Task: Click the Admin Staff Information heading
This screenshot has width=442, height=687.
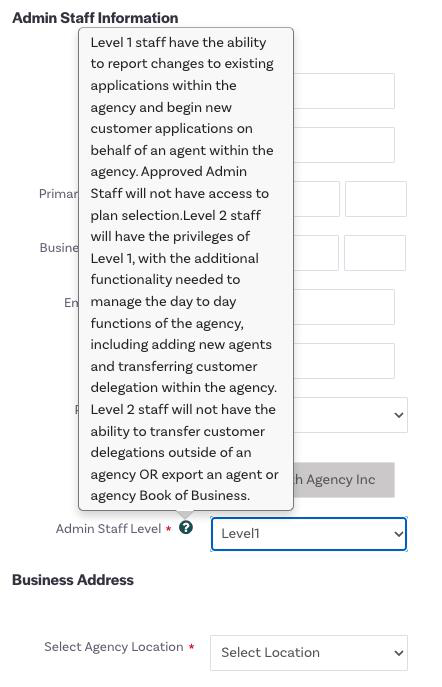Action: click(95, 18)
